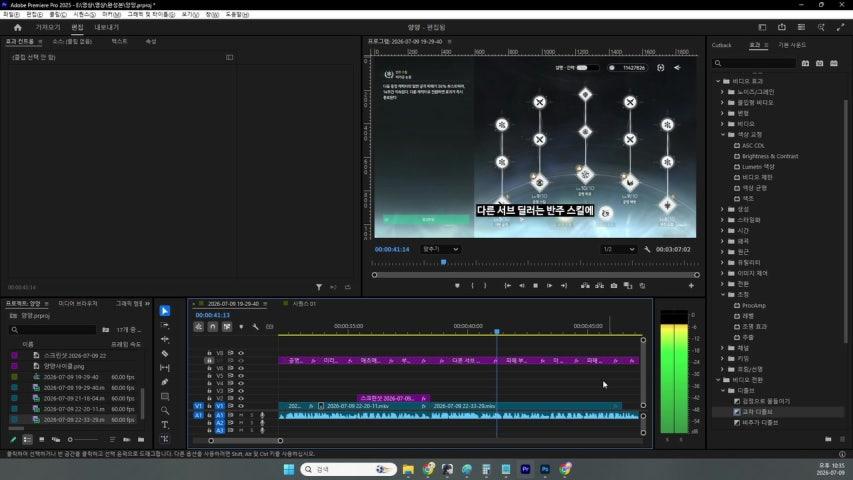Click the Export Frame camera icon
Image resolution: width=853 pixels, height=480 pixels.
point(614,286)
